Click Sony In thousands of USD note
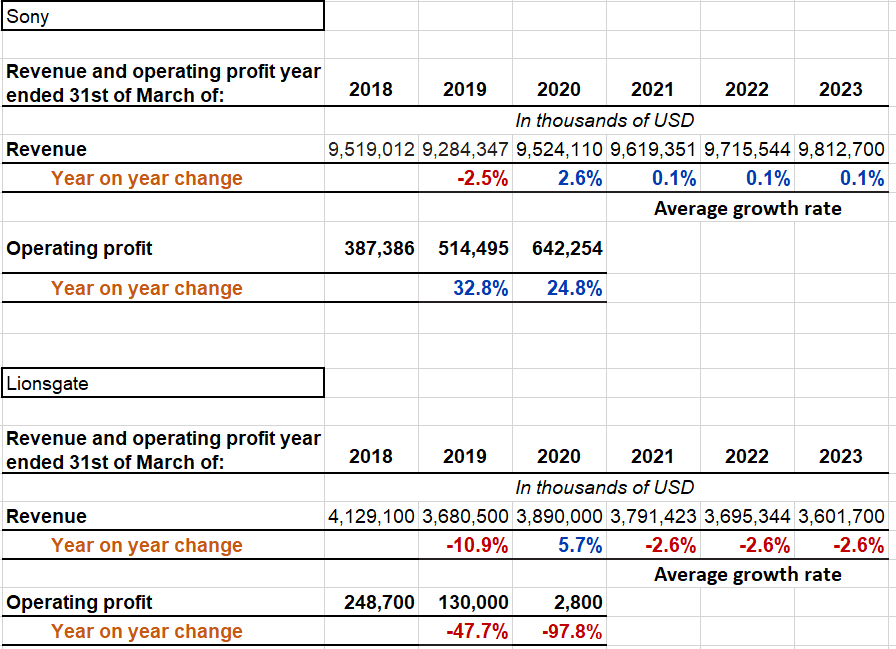896x649 pixels. pyautogui.click(x=605, y=120)
